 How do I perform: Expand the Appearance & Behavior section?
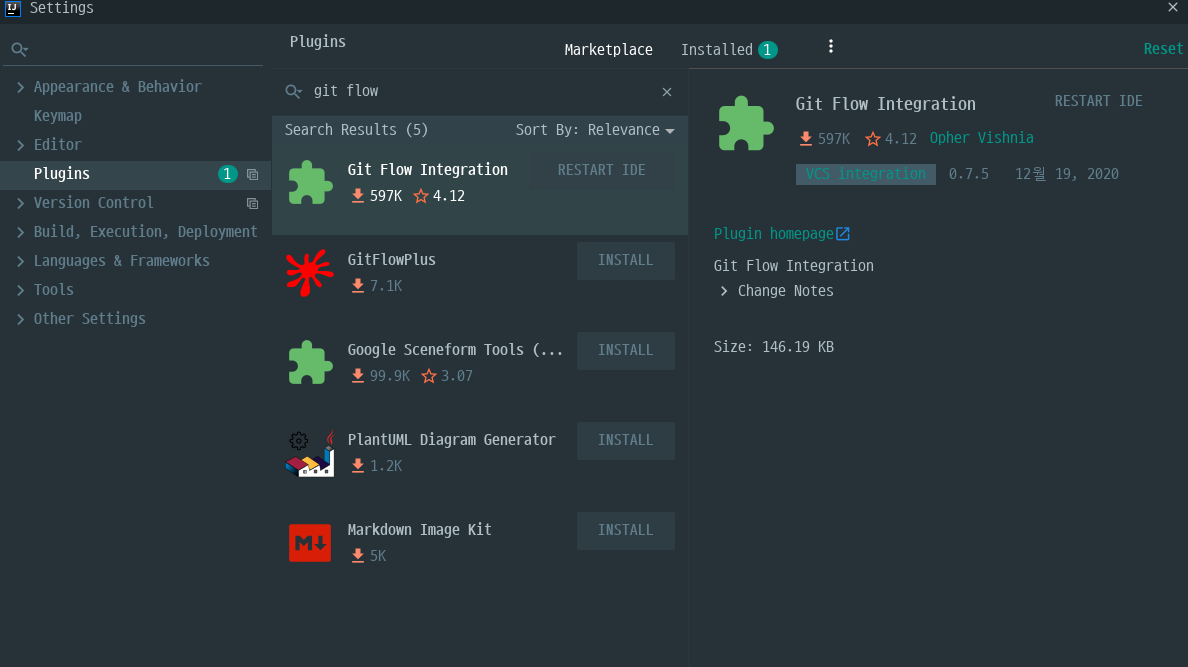click(20, 87)
